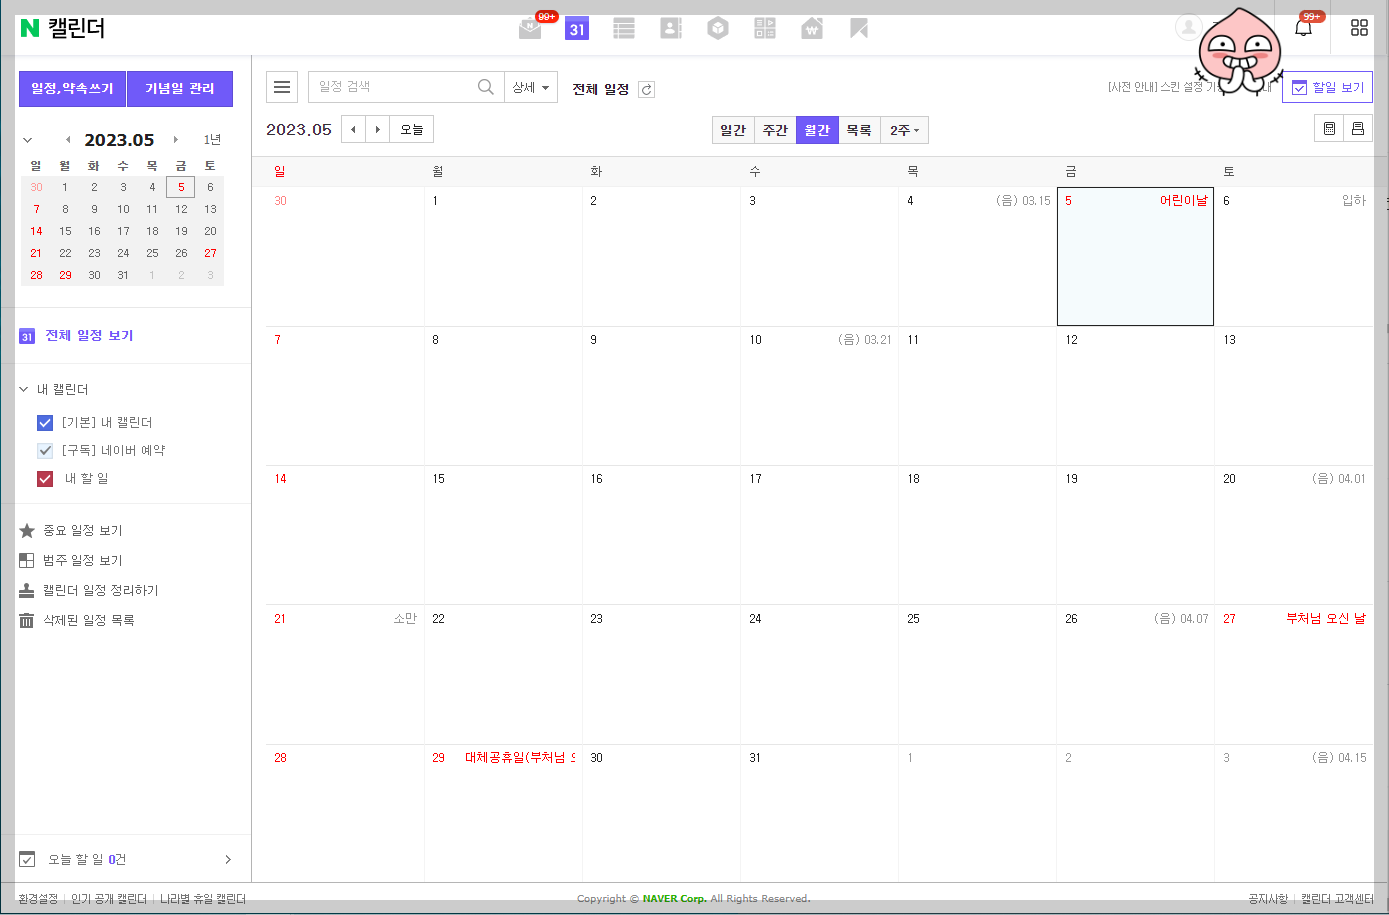Click 2023.05 title in mini calendar

point(119,140)
